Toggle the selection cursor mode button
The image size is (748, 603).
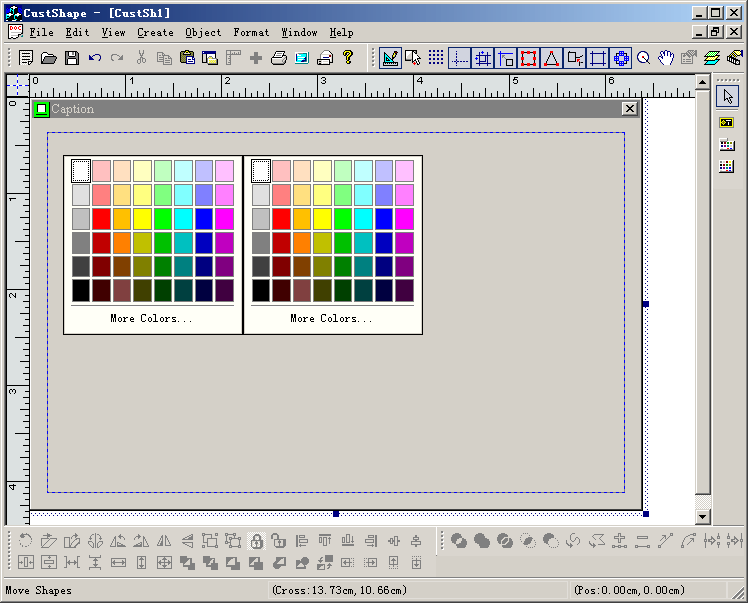pyautogui.click(x=413, y=58)
